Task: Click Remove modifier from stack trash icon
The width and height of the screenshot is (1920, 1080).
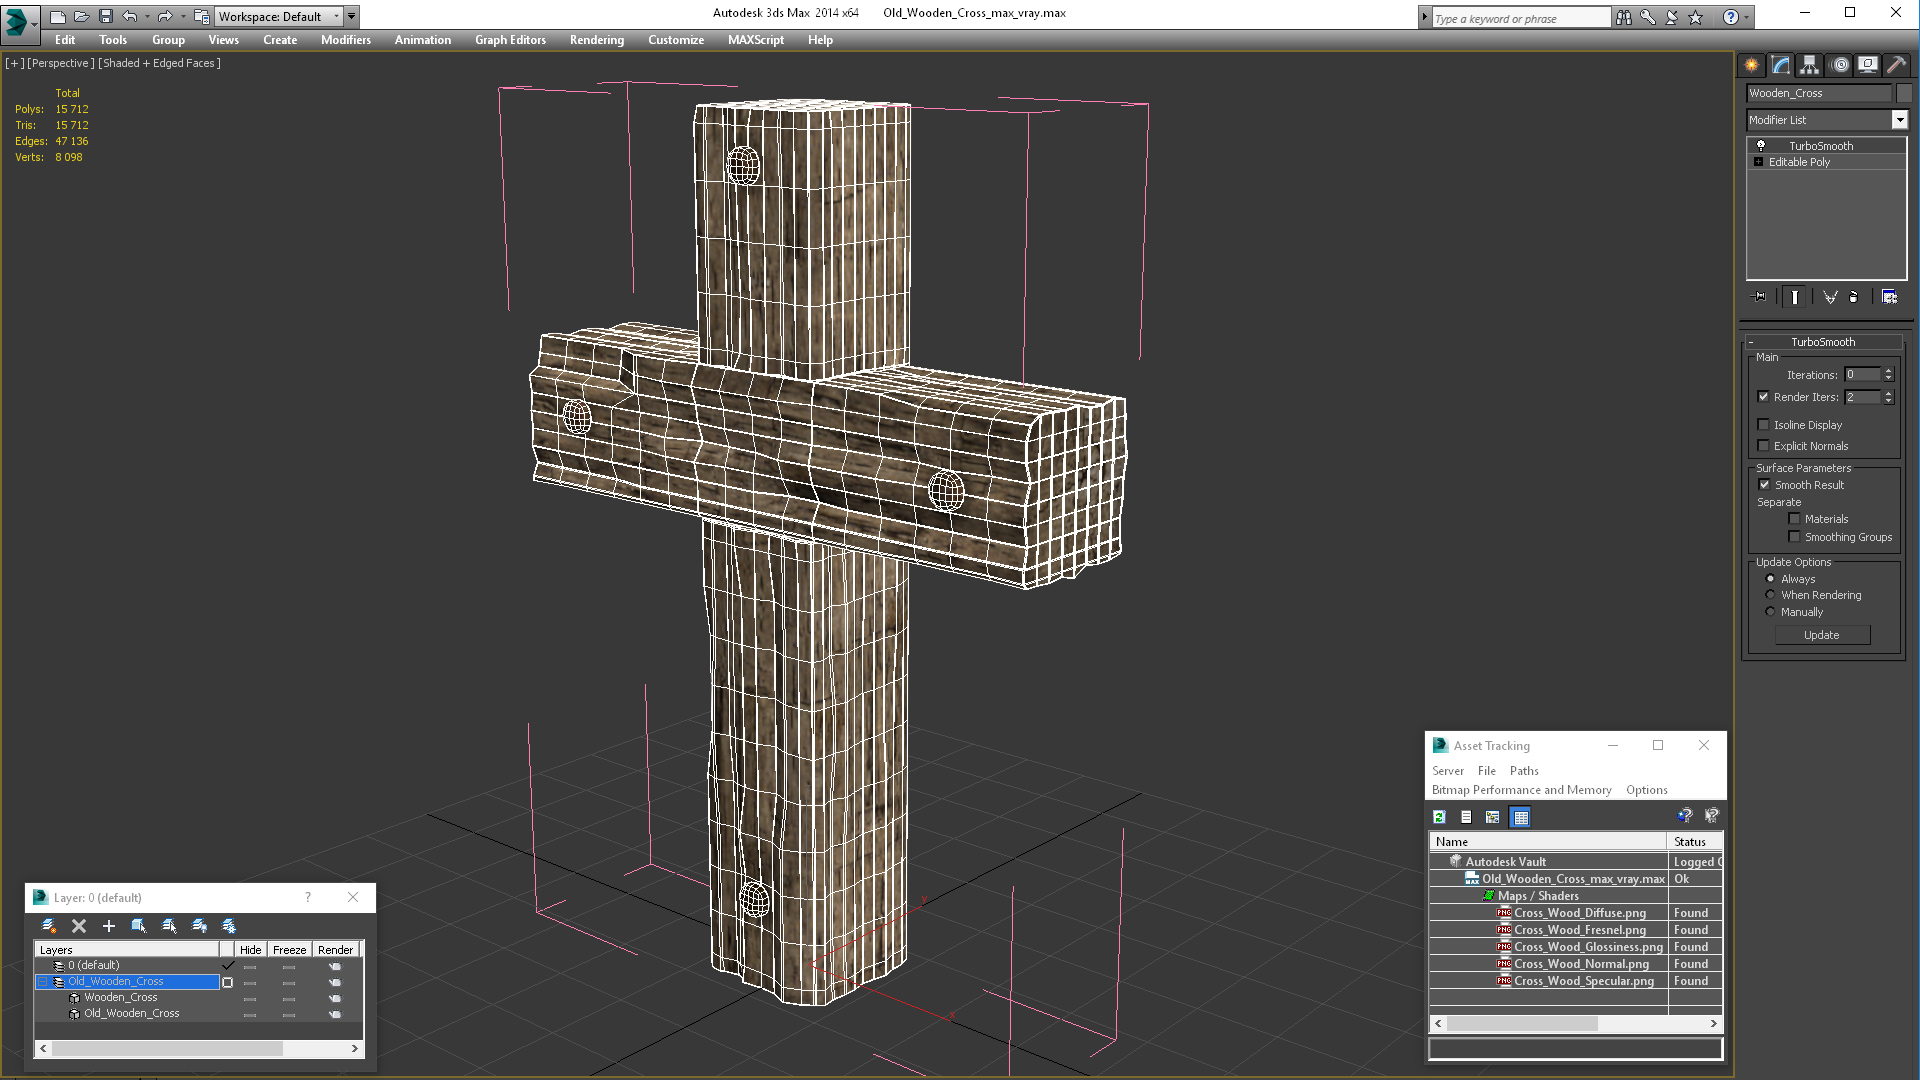Action: pos(1853,297)
